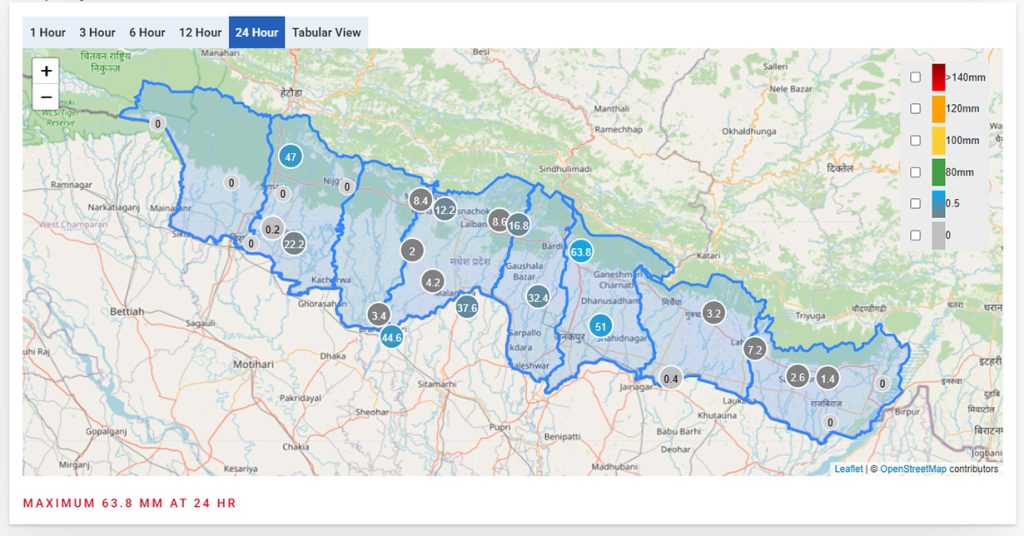Enable the >140mm legend checkbox

click(915, 78)
